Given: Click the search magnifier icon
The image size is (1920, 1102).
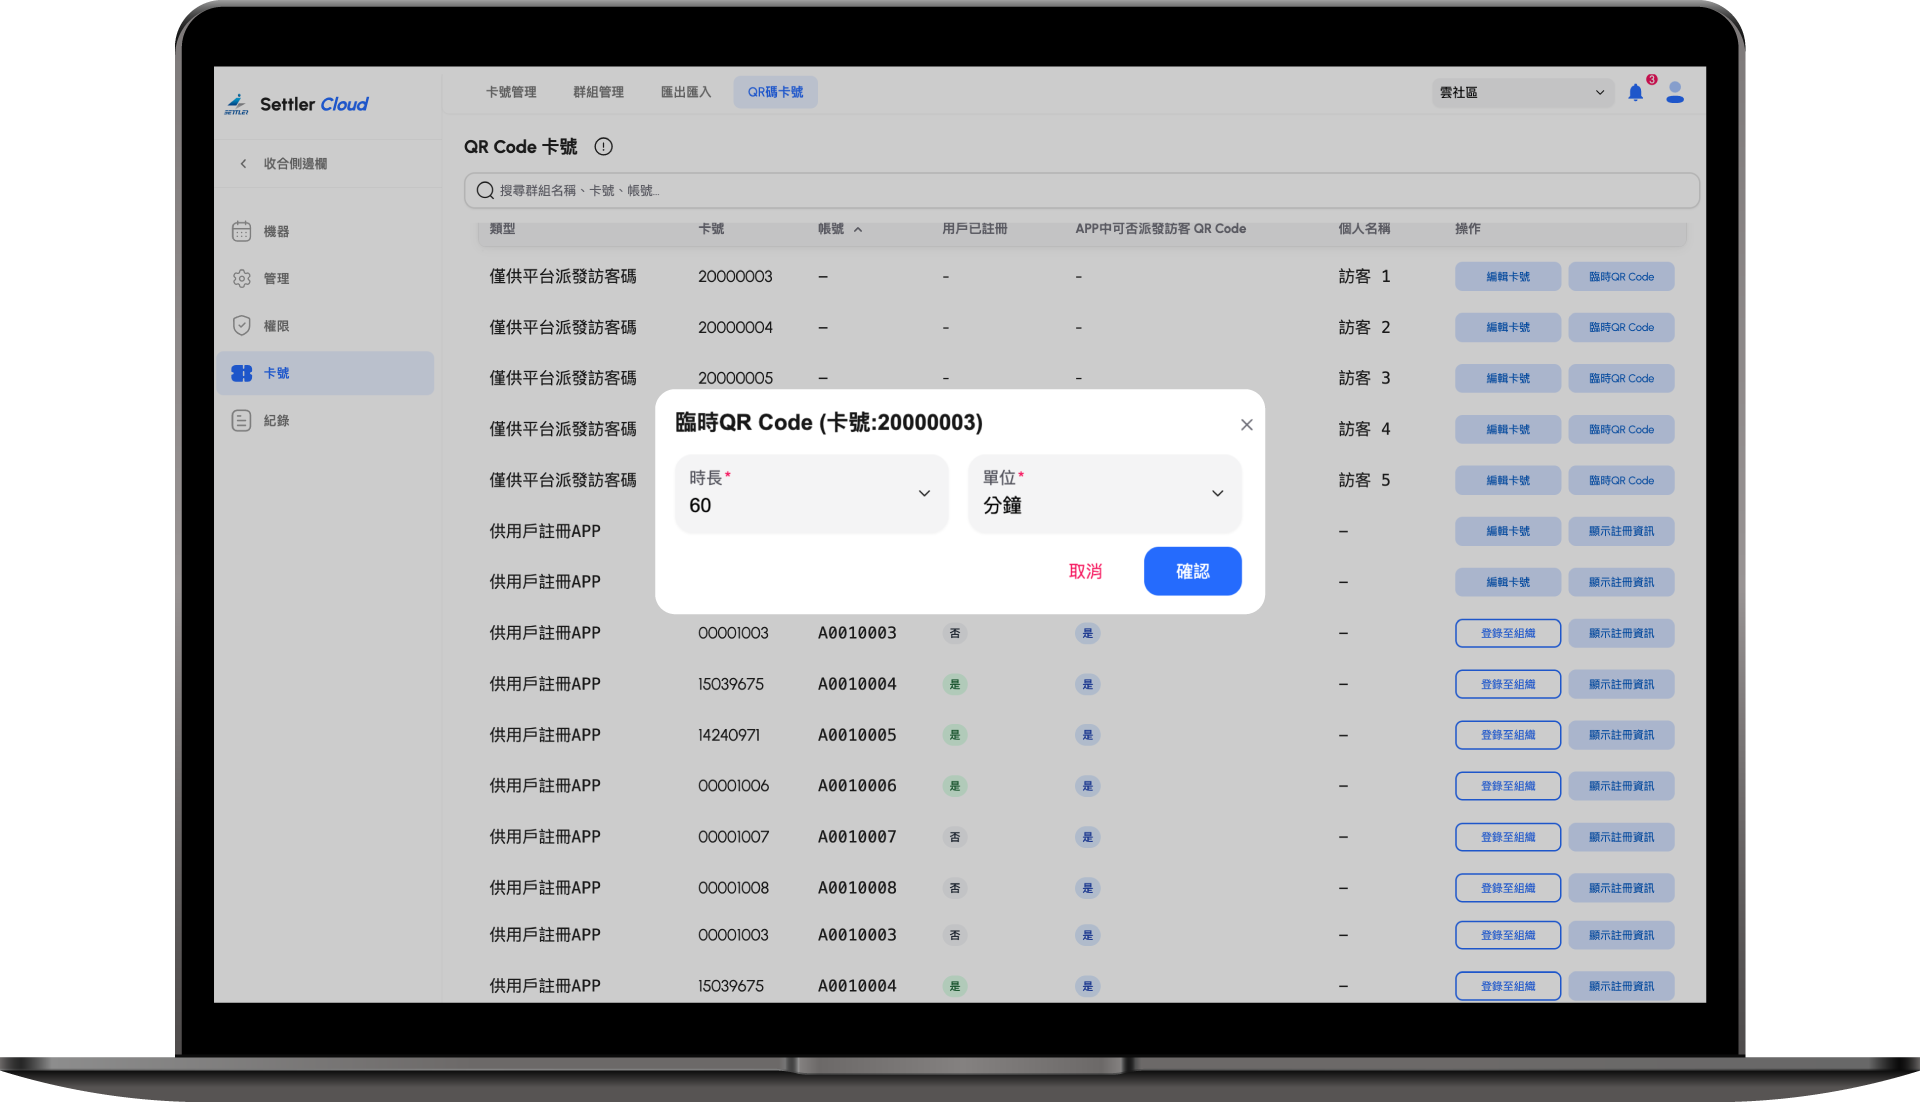Looking at the screenshot, I should coord(485,191).
